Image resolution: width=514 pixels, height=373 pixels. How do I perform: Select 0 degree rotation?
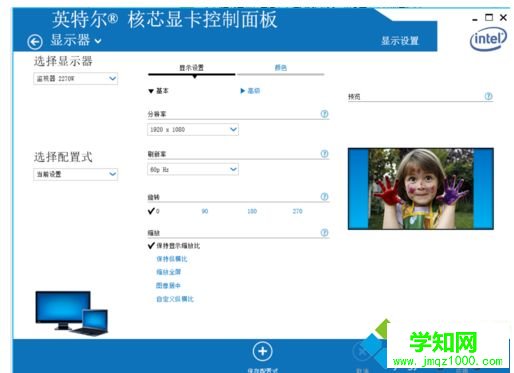pyautogui.click(x=154, y=211)
